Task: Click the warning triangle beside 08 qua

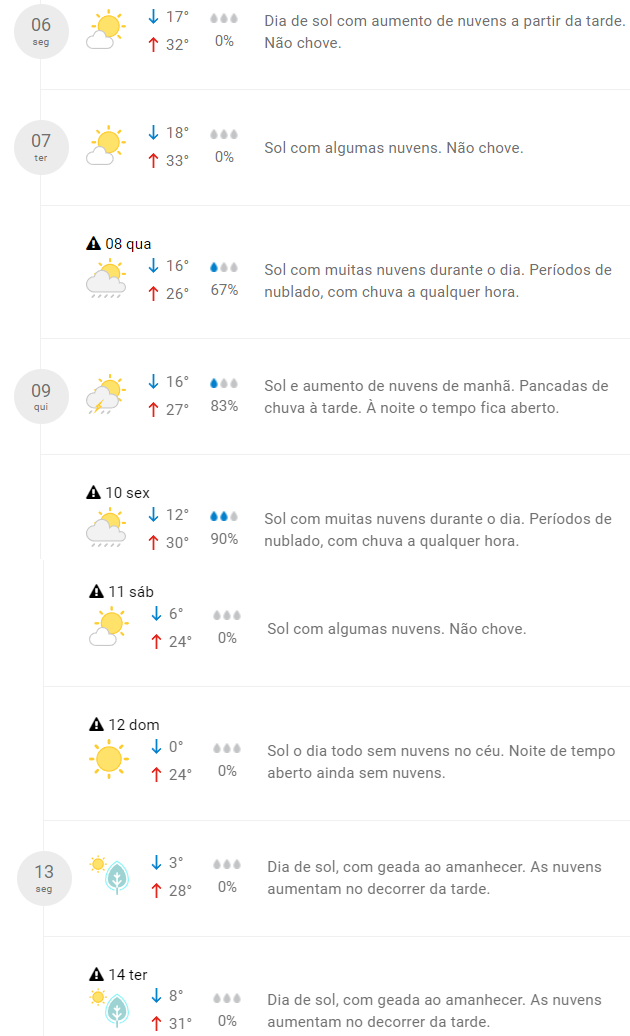Action: pyautogui.click(x=94, y=243)
